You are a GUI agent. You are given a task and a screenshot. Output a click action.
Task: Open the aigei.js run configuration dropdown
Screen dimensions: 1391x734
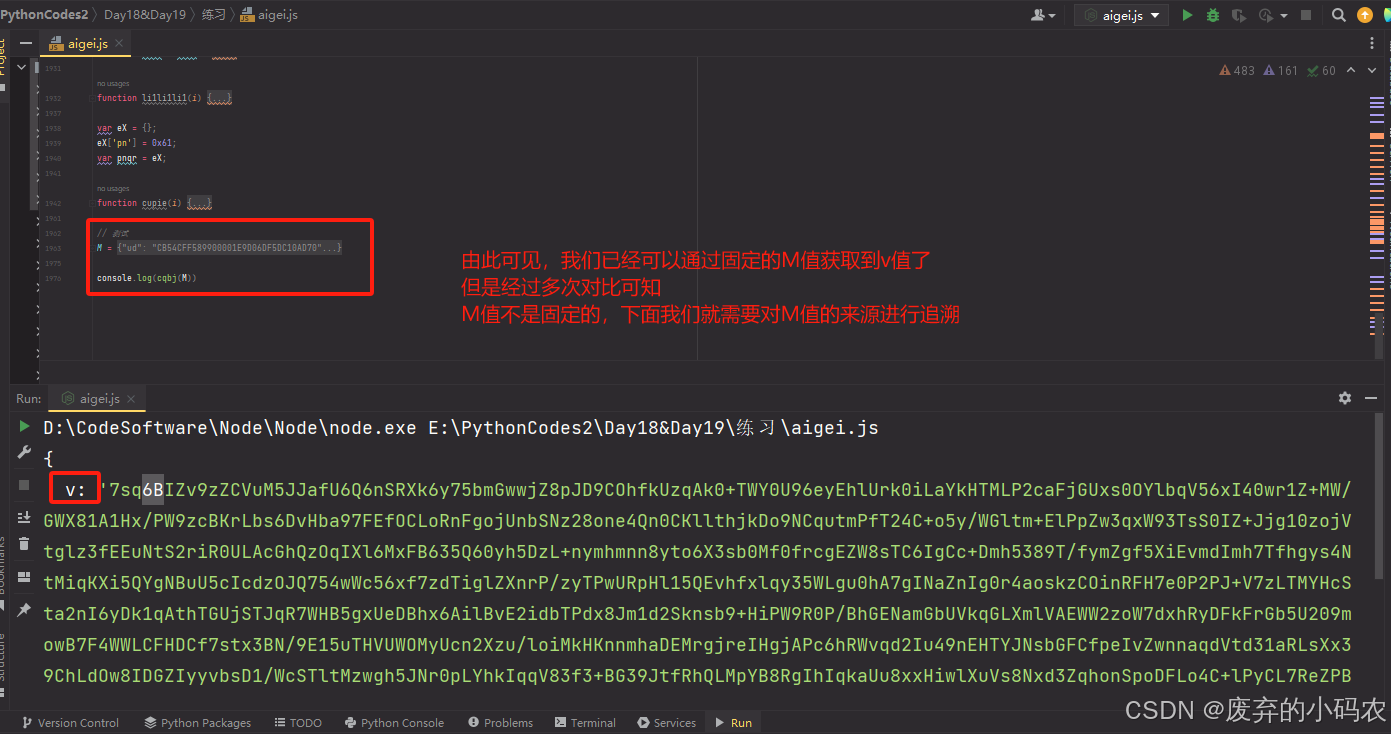coord(1121,15)
